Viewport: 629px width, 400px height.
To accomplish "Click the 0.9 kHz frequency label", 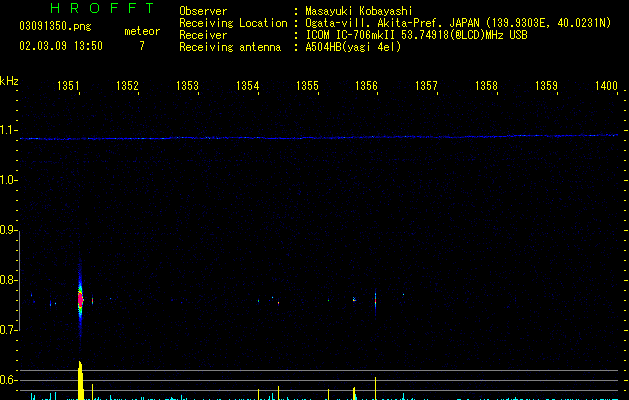I will click(9, 230).
